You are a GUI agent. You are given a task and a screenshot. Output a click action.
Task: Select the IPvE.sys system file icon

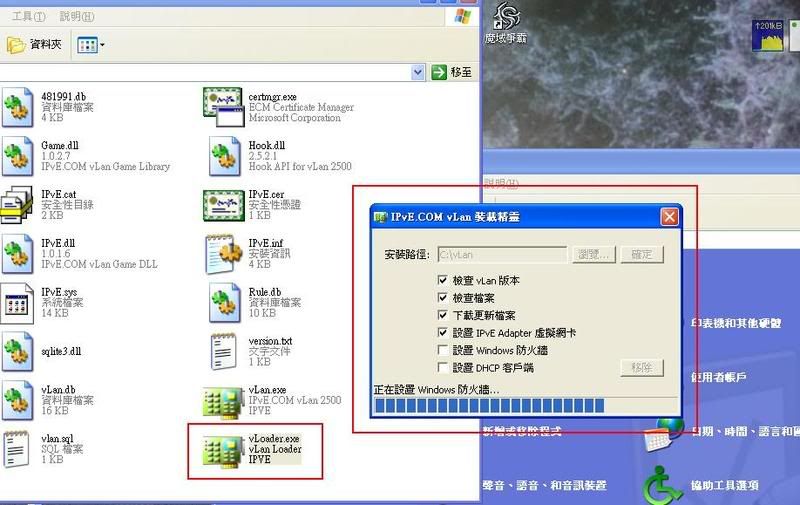(x=16, y=303)
